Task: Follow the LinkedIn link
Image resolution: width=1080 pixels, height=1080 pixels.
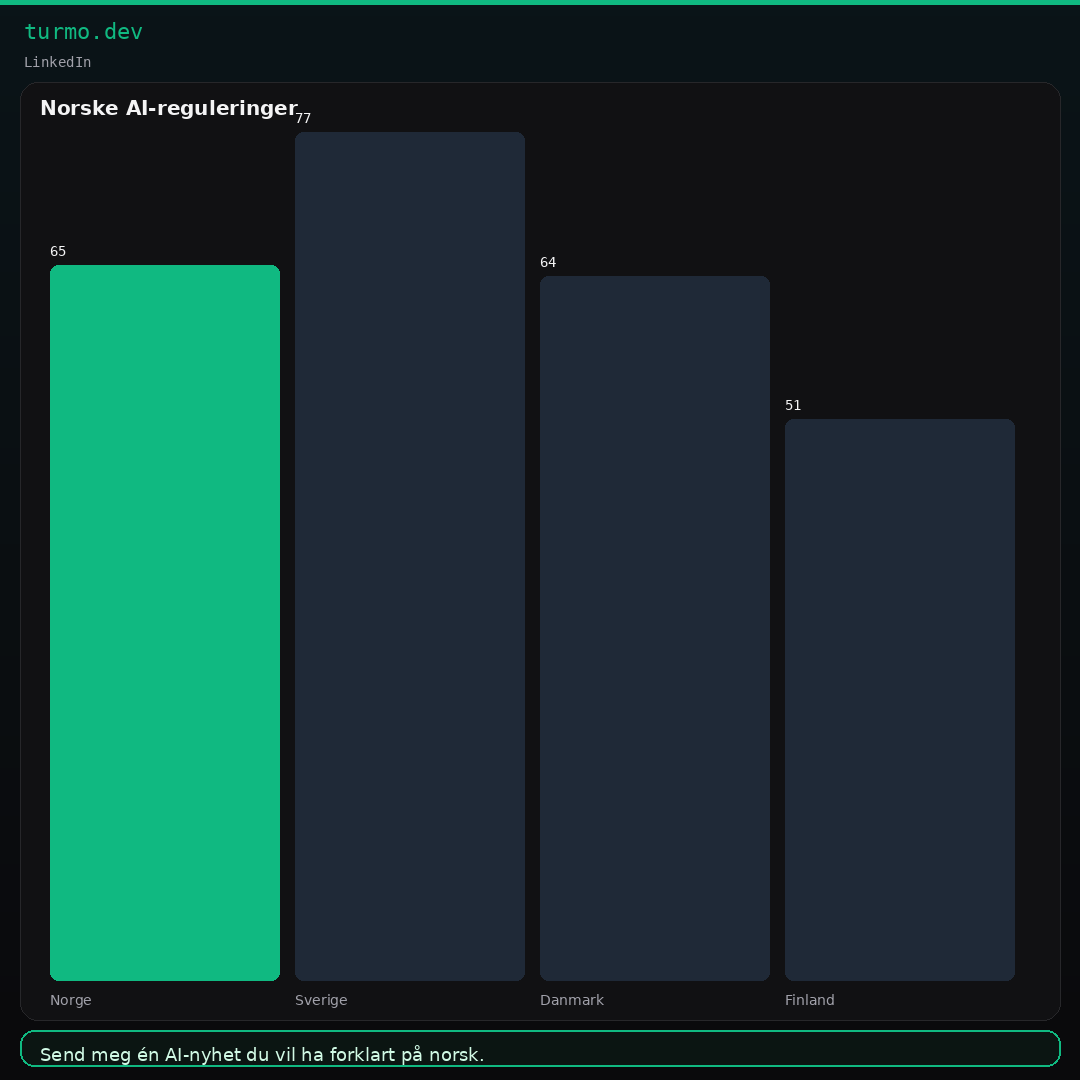Action: 57,62
